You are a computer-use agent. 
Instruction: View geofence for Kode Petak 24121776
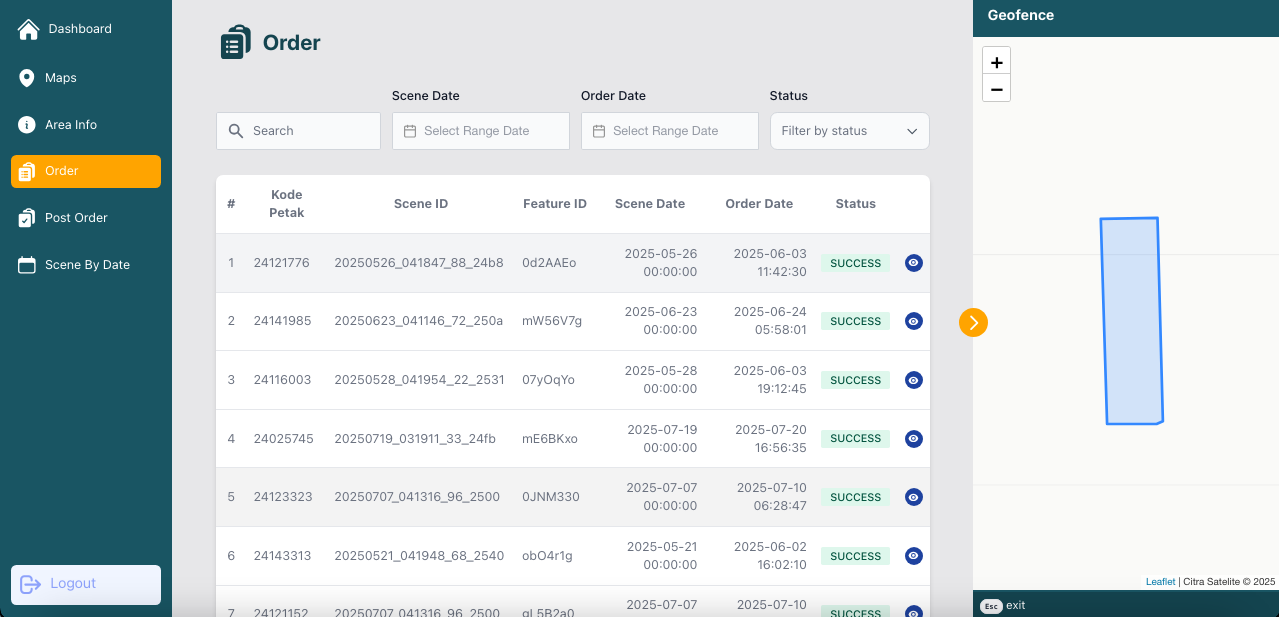pyautogui.click(x=913, y=263)
